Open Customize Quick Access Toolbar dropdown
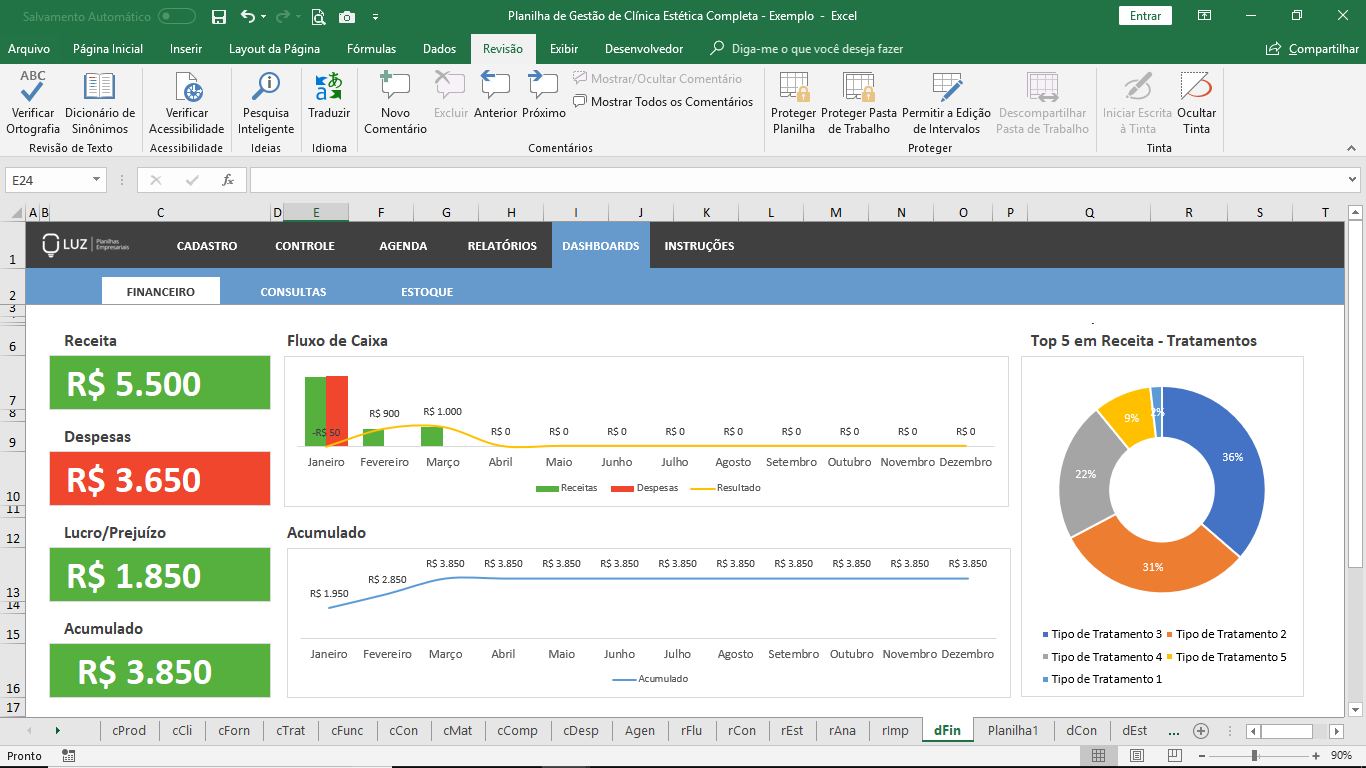This screenshot has width=1366, height=768. pos(375,17)
